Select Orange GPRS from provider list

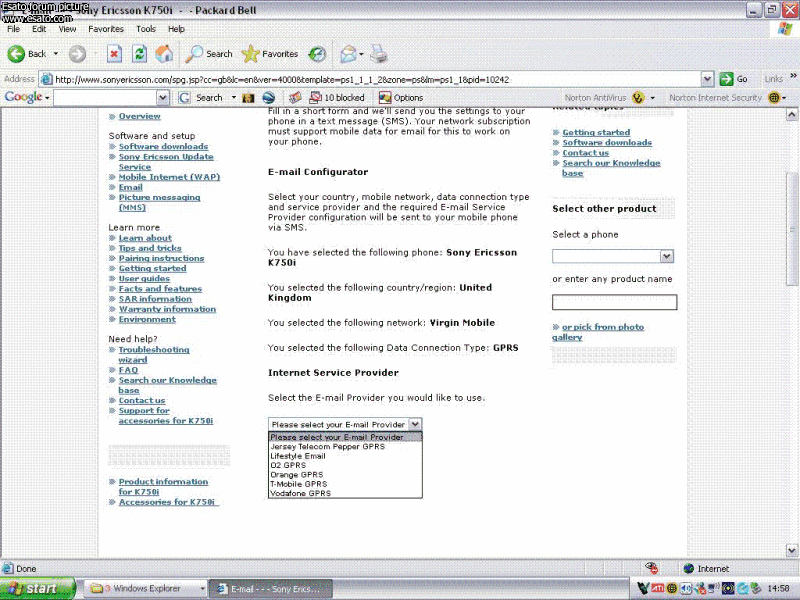coord(297,474)
